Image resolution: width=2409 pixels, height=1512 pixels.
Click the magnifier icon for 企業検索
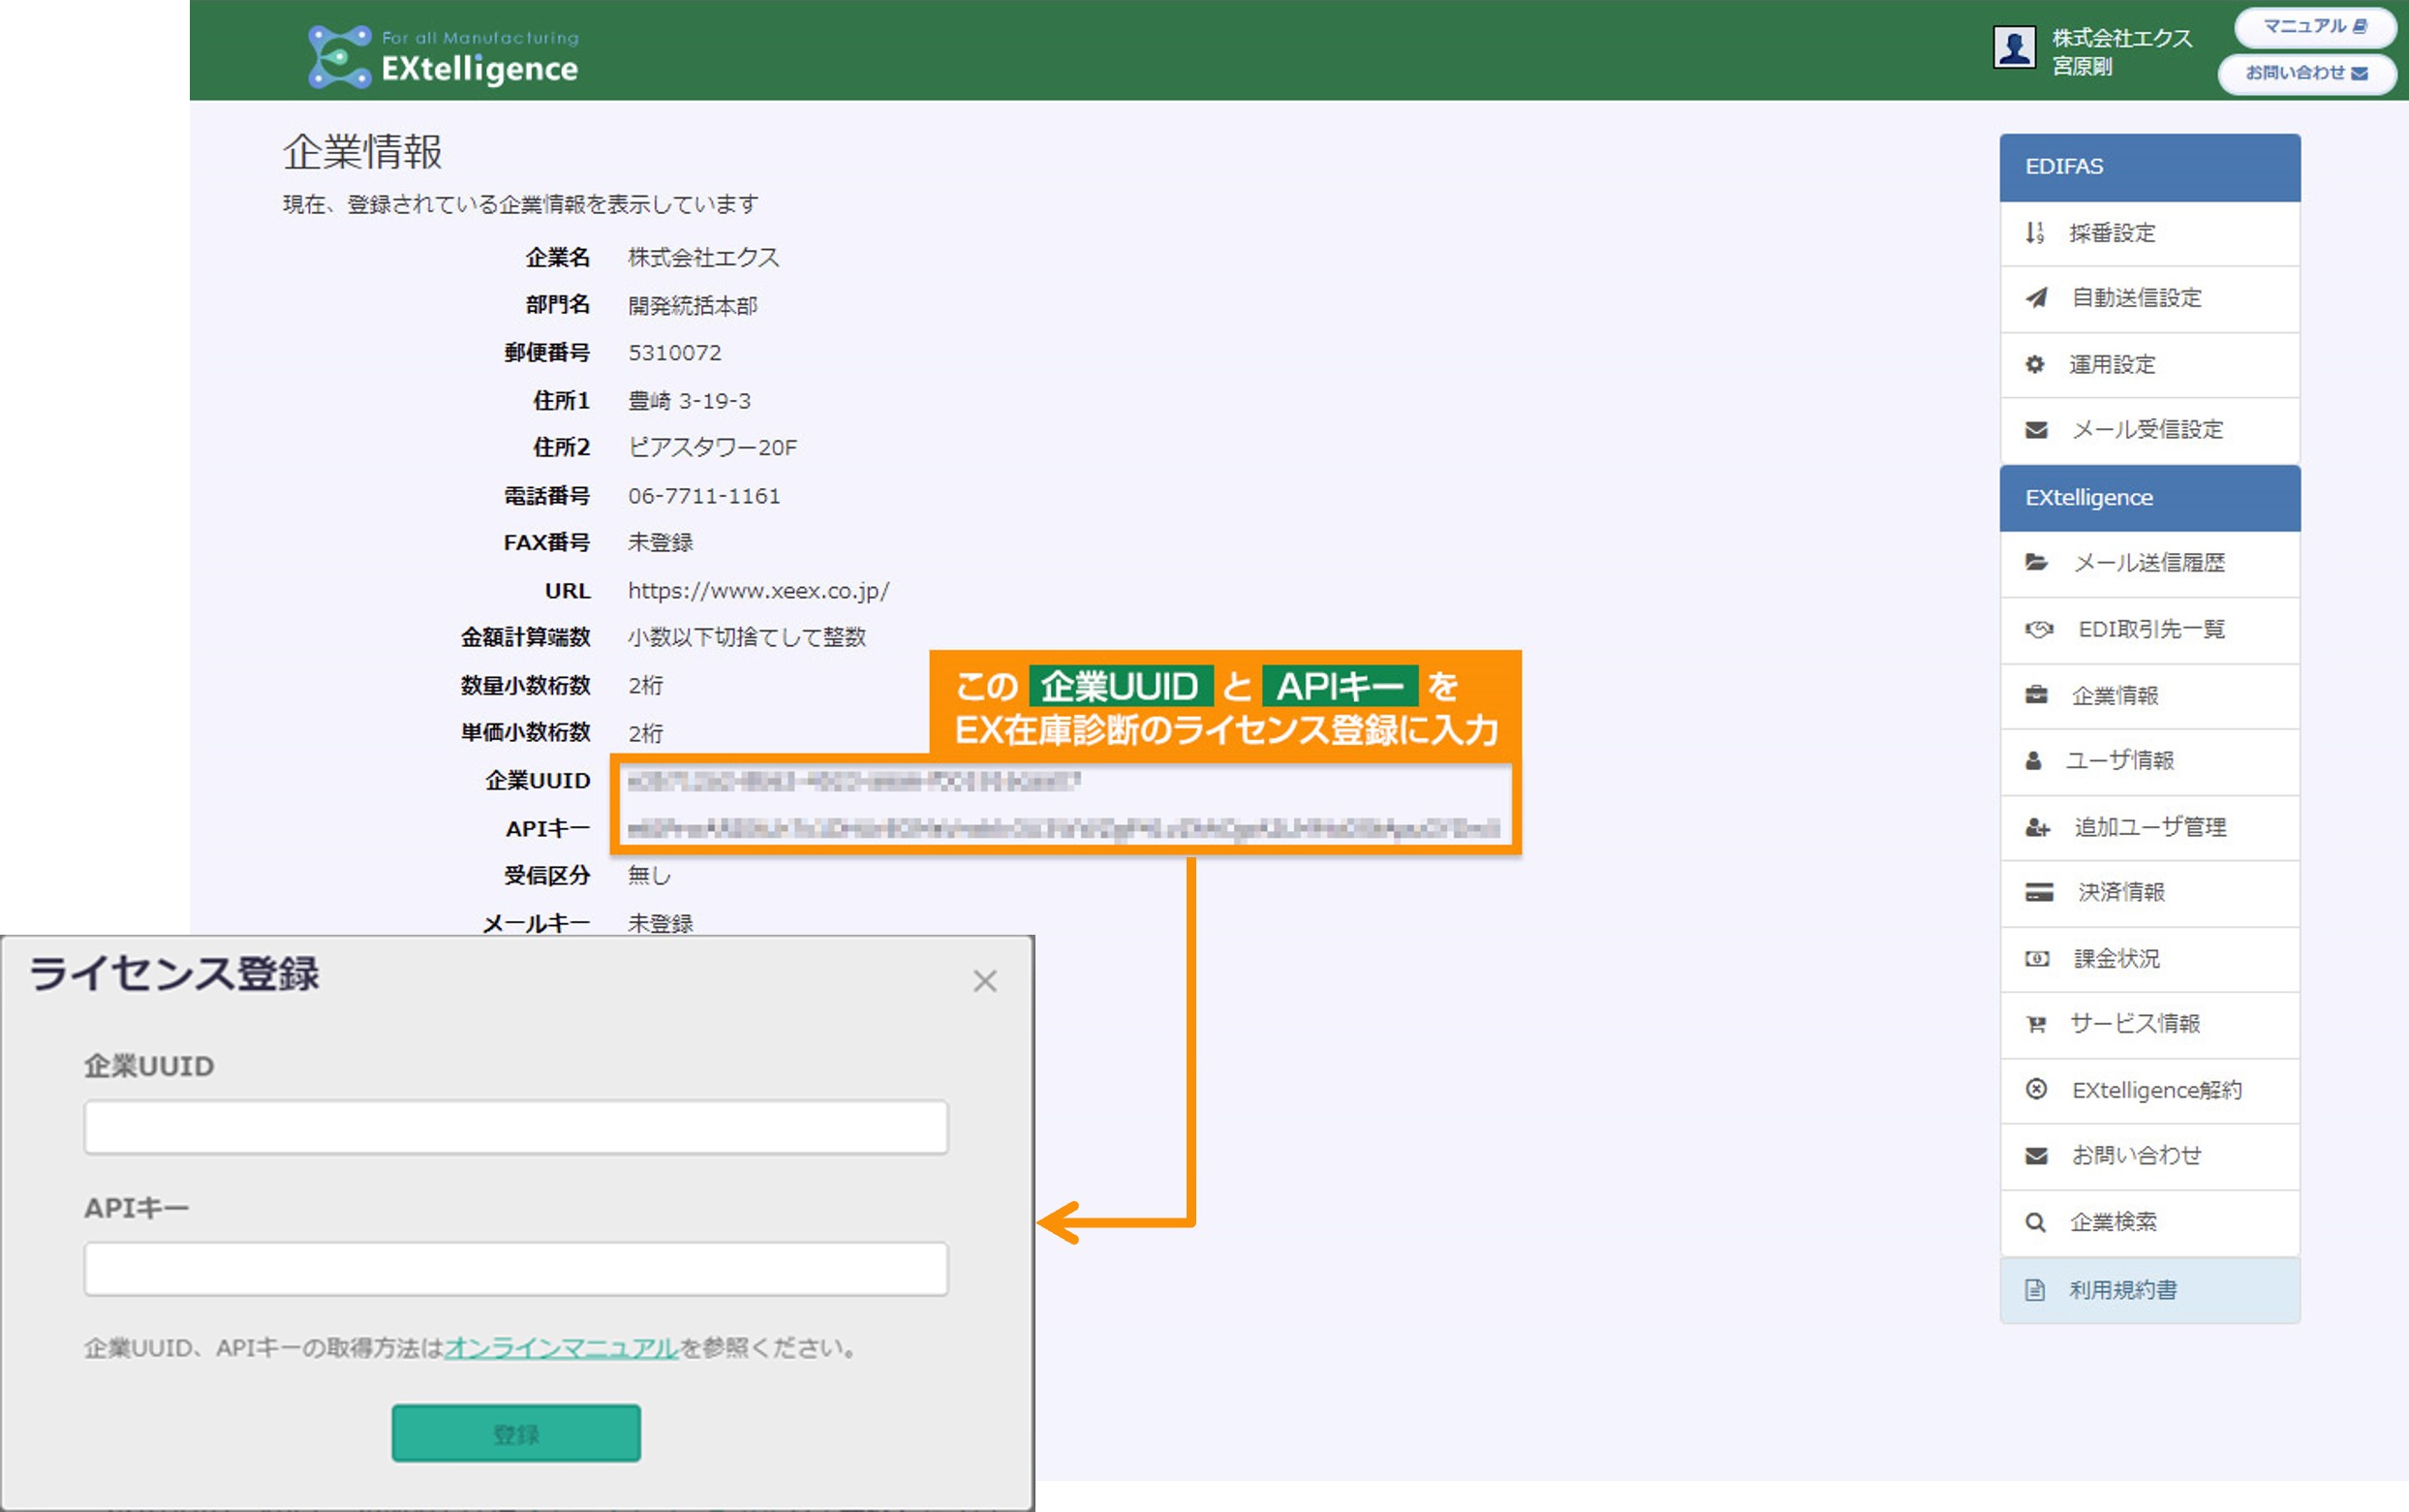click(x=2035, y=1222)
